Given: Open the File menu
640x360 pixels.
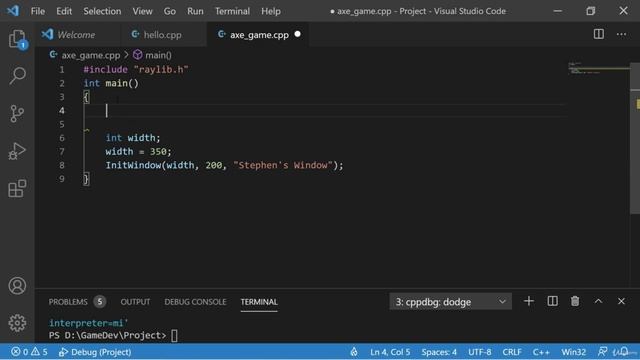Looking at the screenshot, I should 38,11.
